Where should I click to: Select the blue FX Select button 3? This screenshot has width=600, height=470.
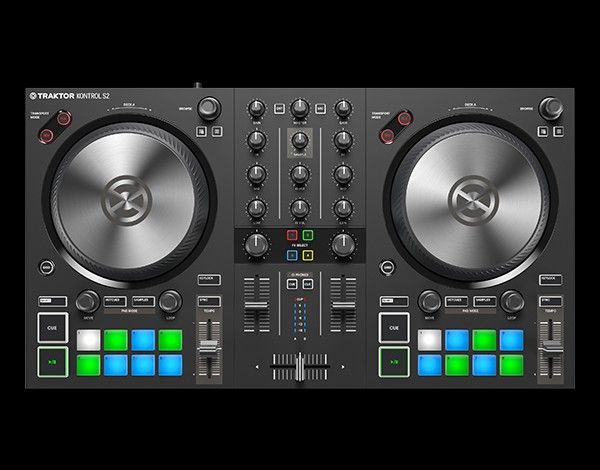tap(292, 255)
